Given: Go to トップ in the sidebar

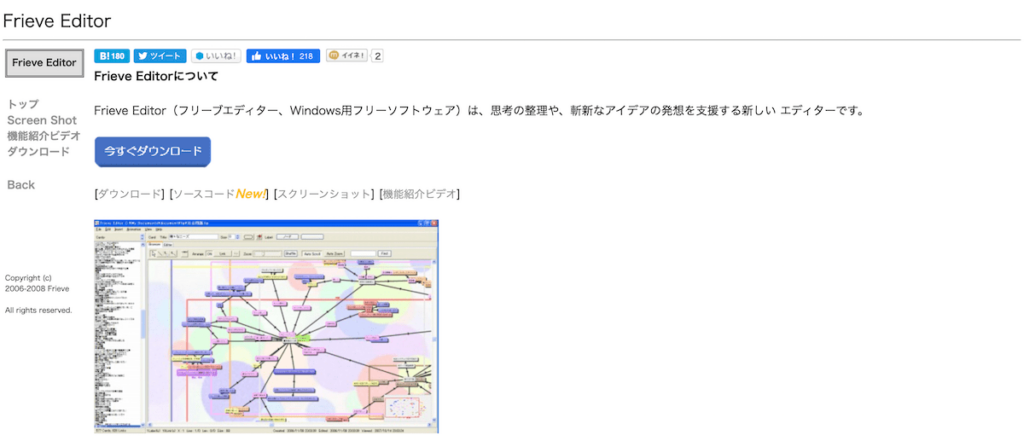Looking at the screenshot, I should (23, 104).
